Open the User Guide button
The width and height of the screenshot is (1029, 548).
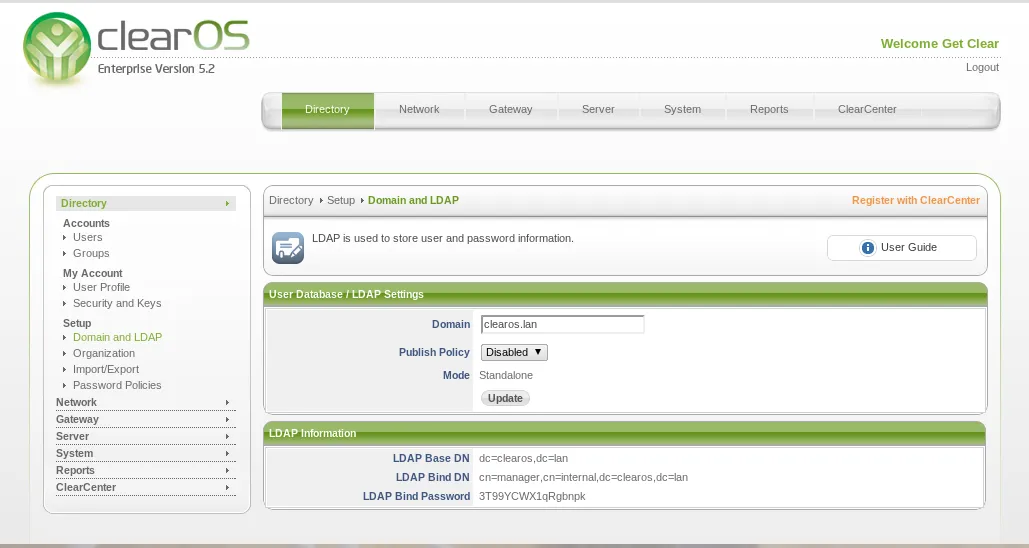coord(902,247)
